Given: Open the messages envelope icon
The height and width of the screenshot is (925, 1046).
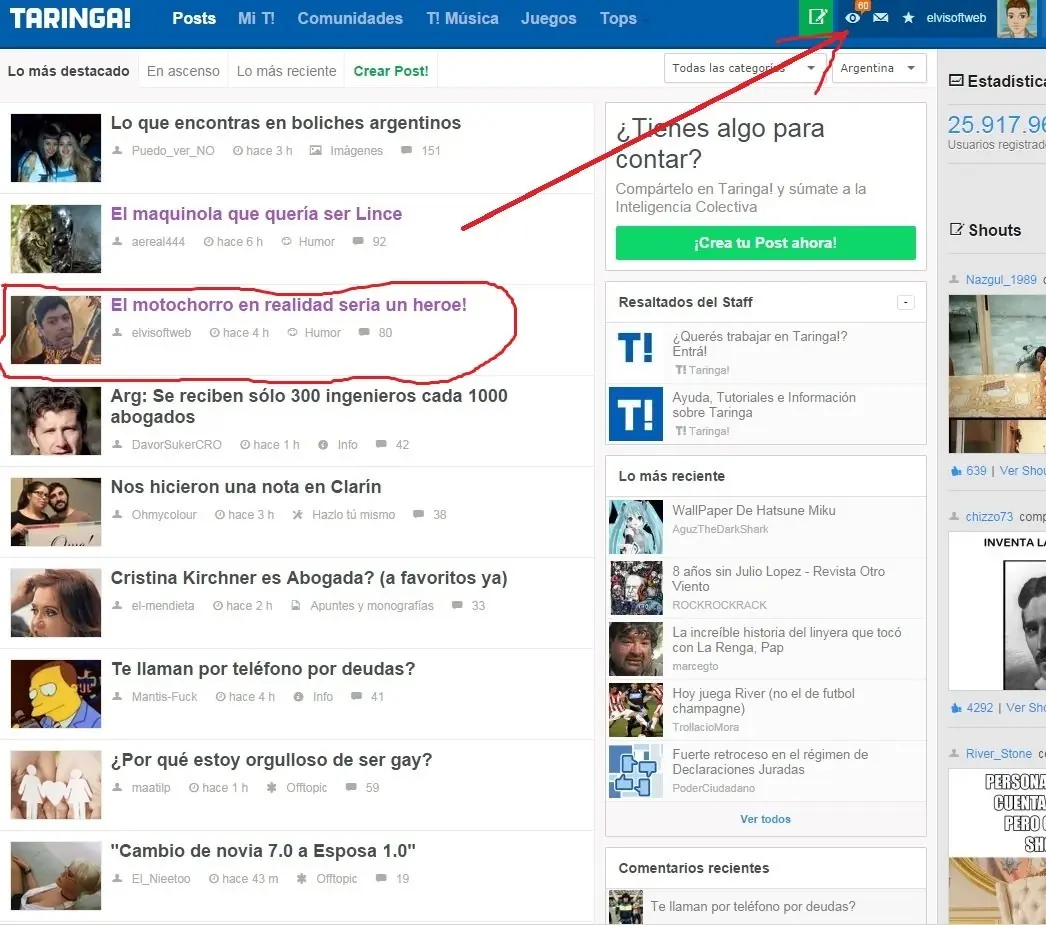Looking at the screenshot, I should (881, 18).
